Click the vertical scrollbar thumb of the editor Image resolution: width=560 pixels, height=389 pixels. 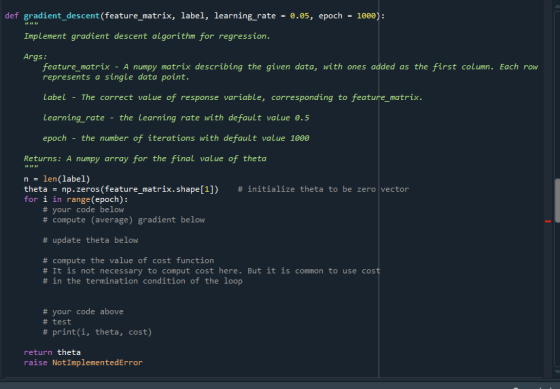pyautogui.click(x=557, y=200)
